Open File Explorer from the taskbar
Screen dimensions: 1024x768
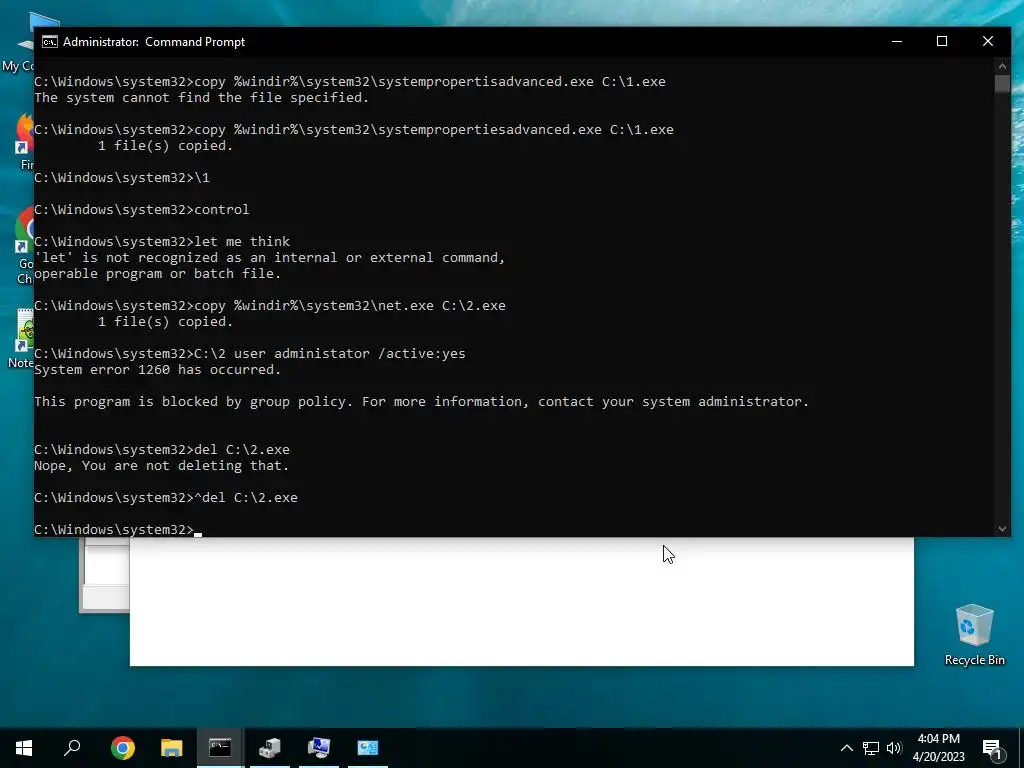coord(171,747)
